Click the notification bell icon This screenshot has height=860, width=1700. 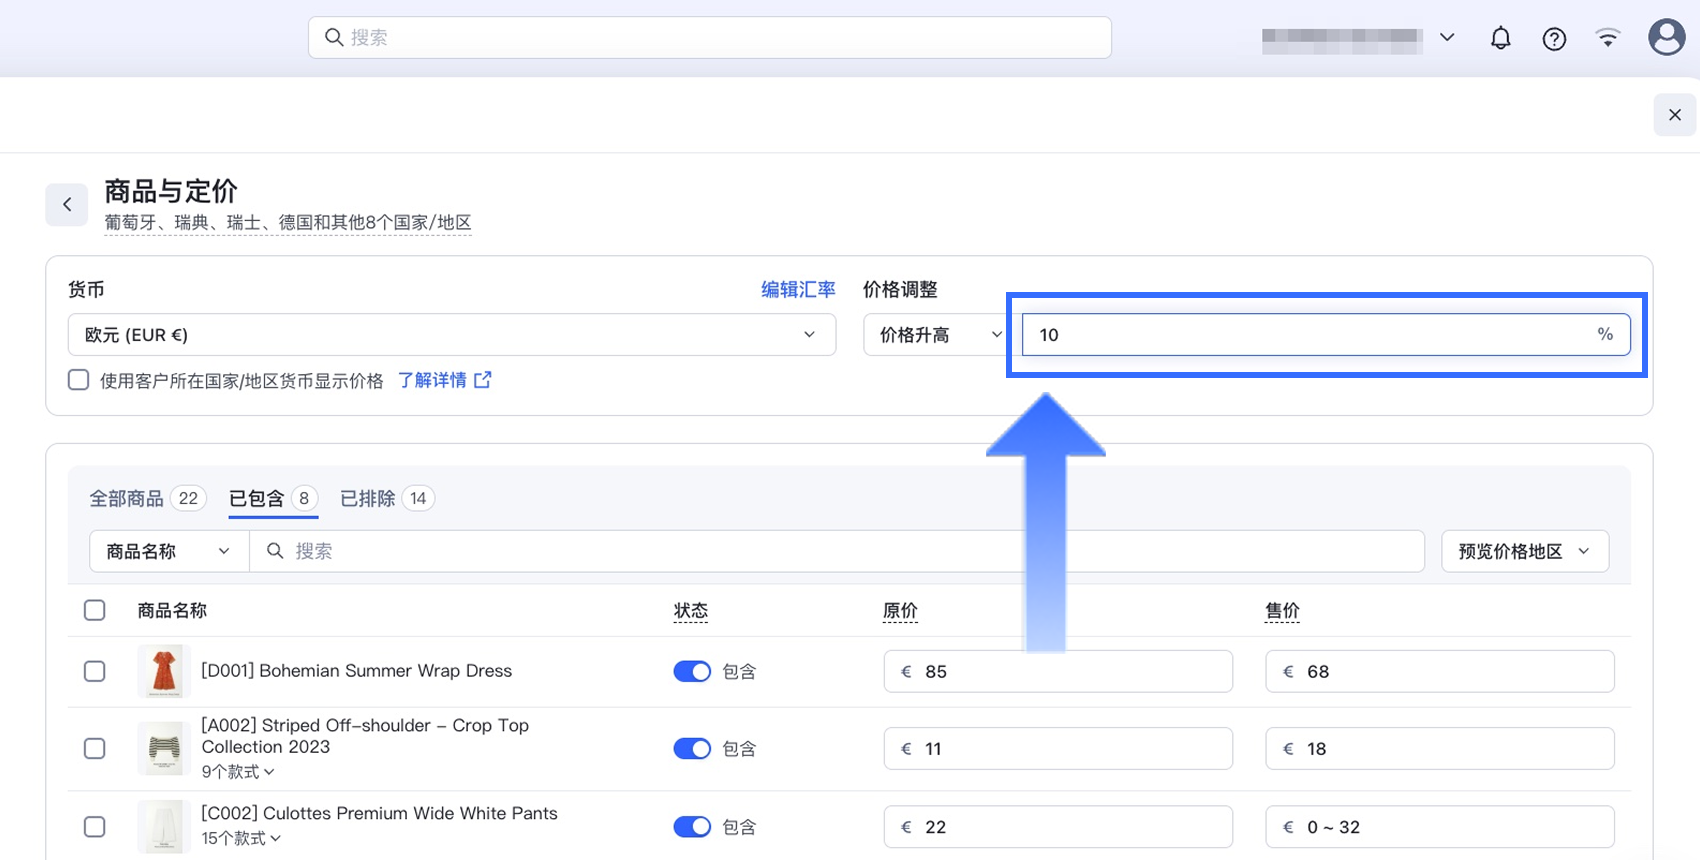tap(1500, 38)
